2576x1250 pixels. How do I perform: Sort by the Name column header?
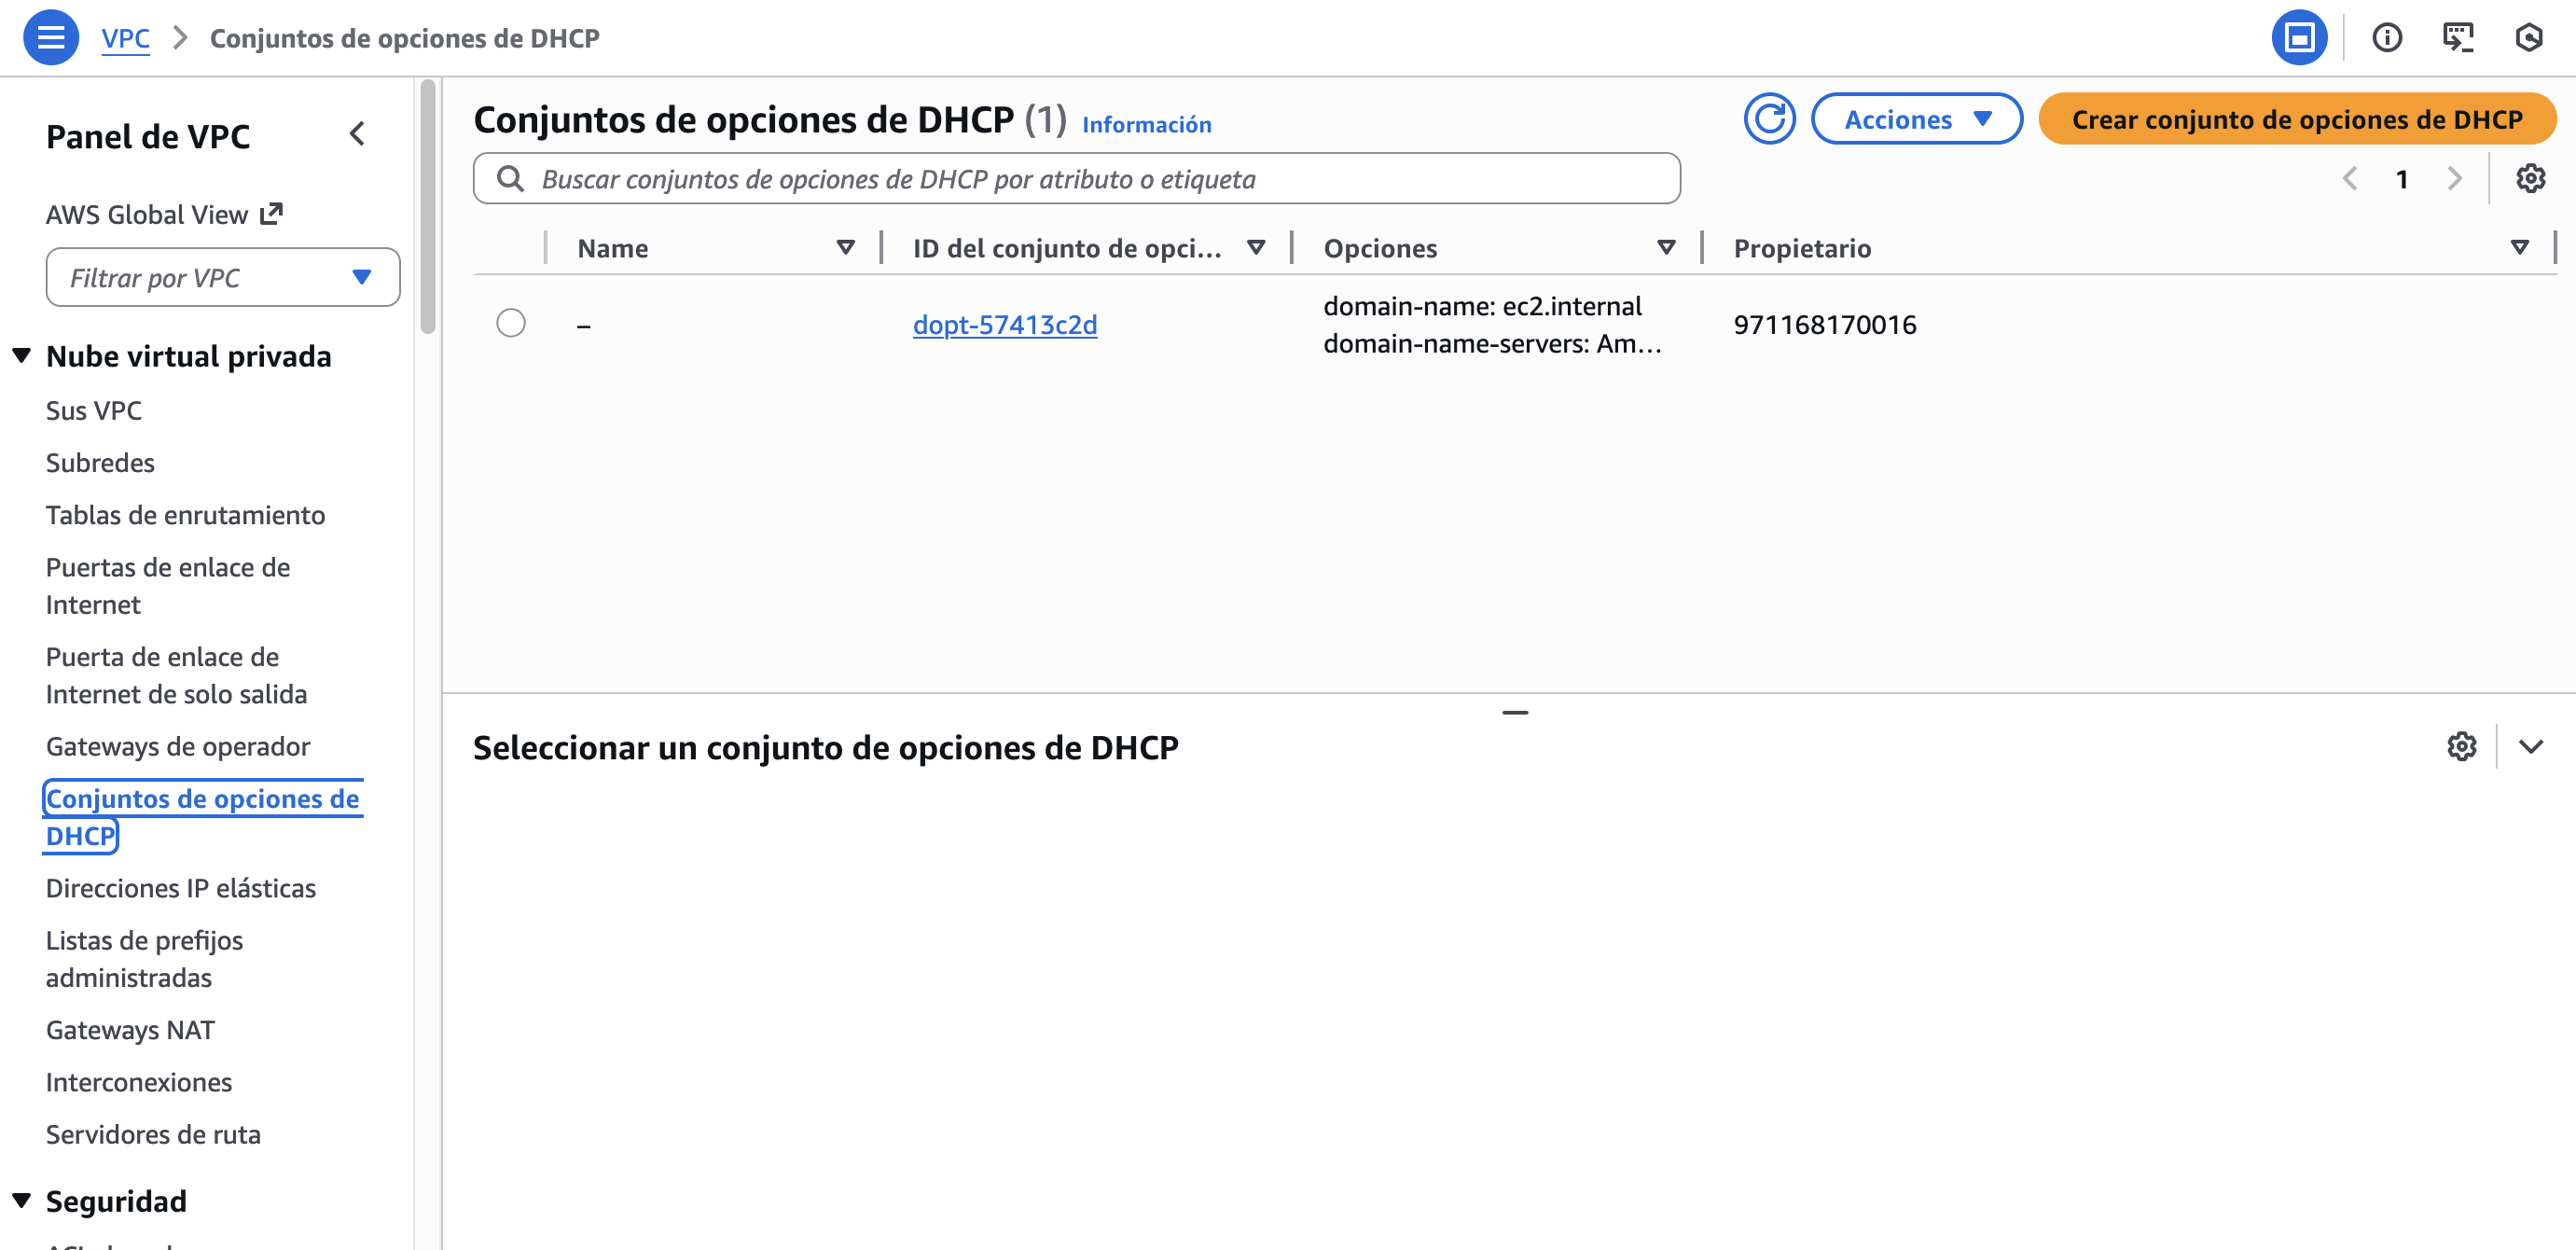[613, 248]
